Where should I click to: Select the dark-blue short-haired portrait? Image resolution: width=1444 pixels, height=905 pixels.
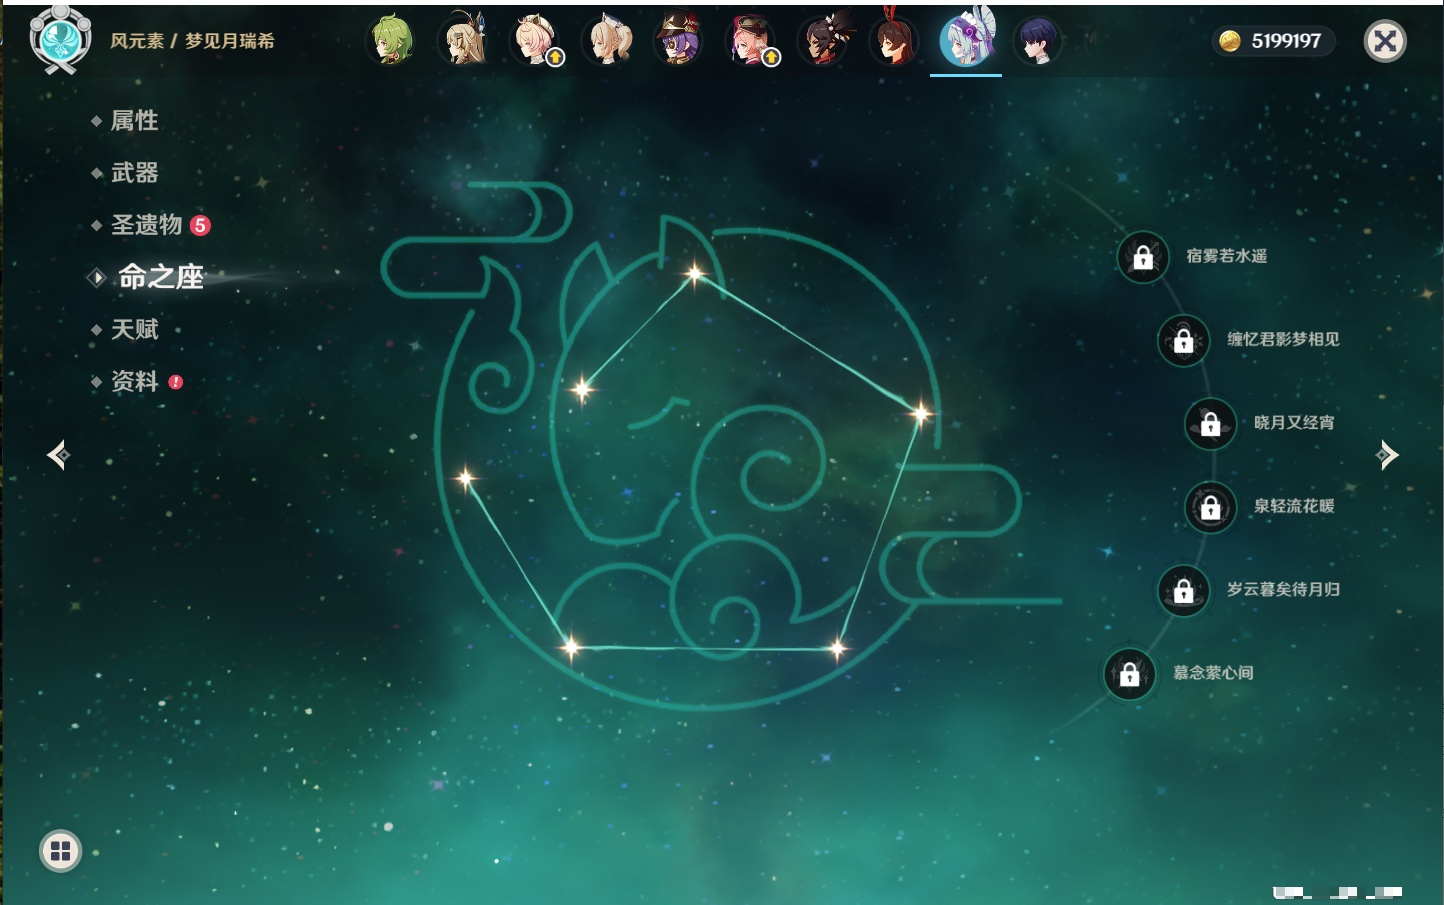[x=1038, y=41]
